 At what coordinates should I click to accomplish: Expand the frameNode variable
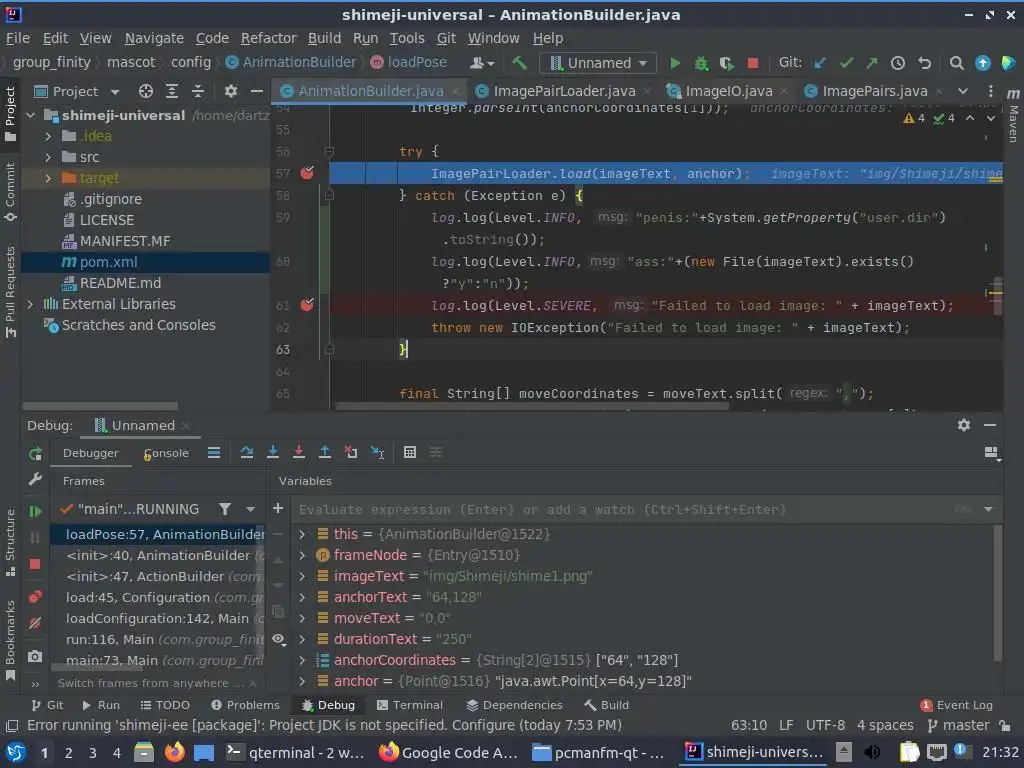tap(302, 555)
